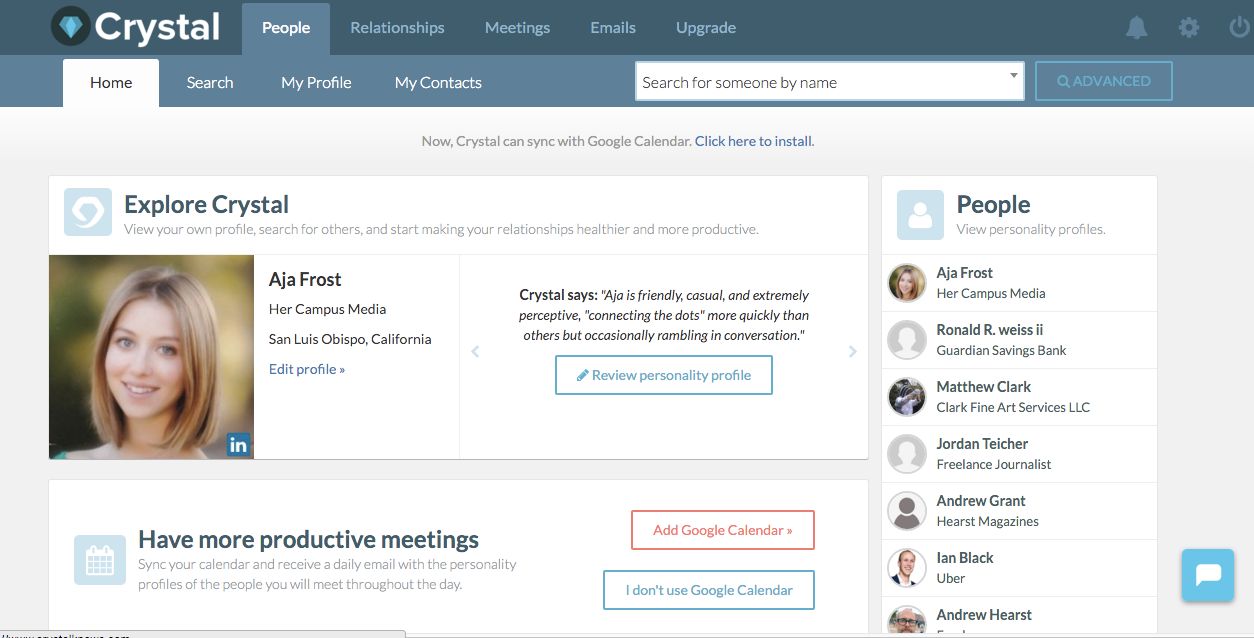Click the Crystal diamond logo icon
This screenshot has width=1254, height=638.
(70, 27)
